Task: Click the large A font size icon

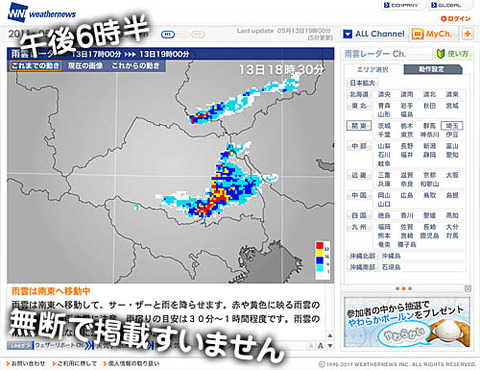Action: coord(320,346)
